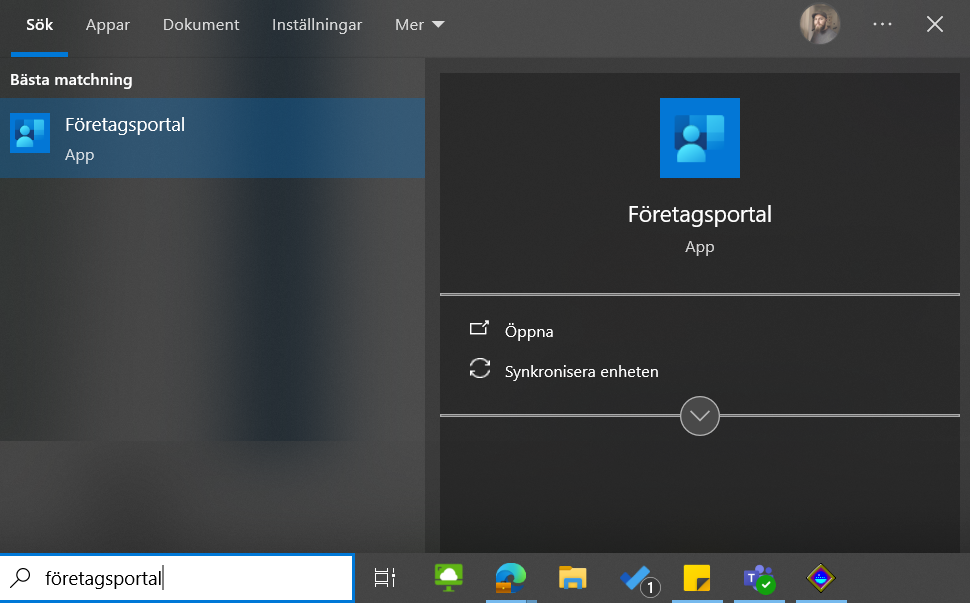
Task: Switch to the Sök tab
Action: click(40, 25)
